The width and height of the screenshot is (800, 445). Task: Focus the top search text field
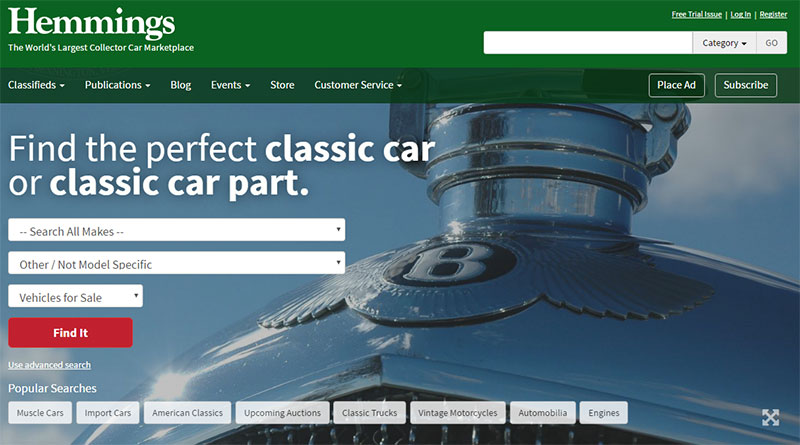(588, 43)
